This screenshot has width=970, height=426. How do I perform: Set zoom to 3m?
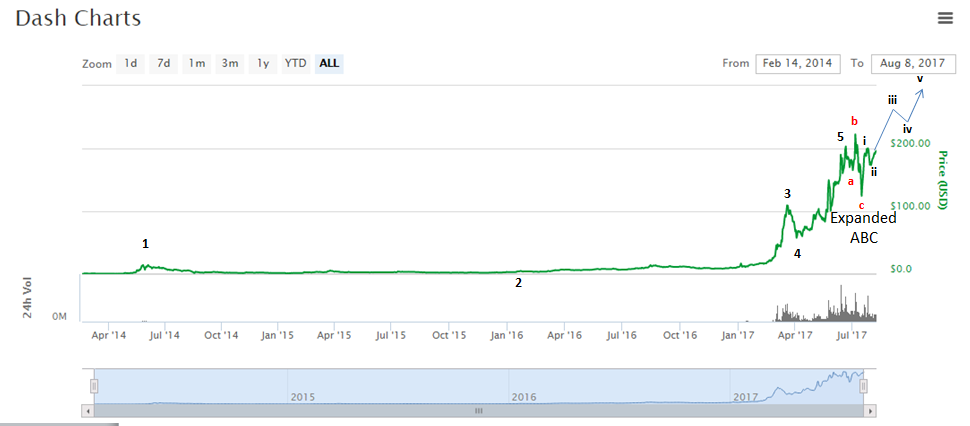pyautogui.click(x=230, y=63)
